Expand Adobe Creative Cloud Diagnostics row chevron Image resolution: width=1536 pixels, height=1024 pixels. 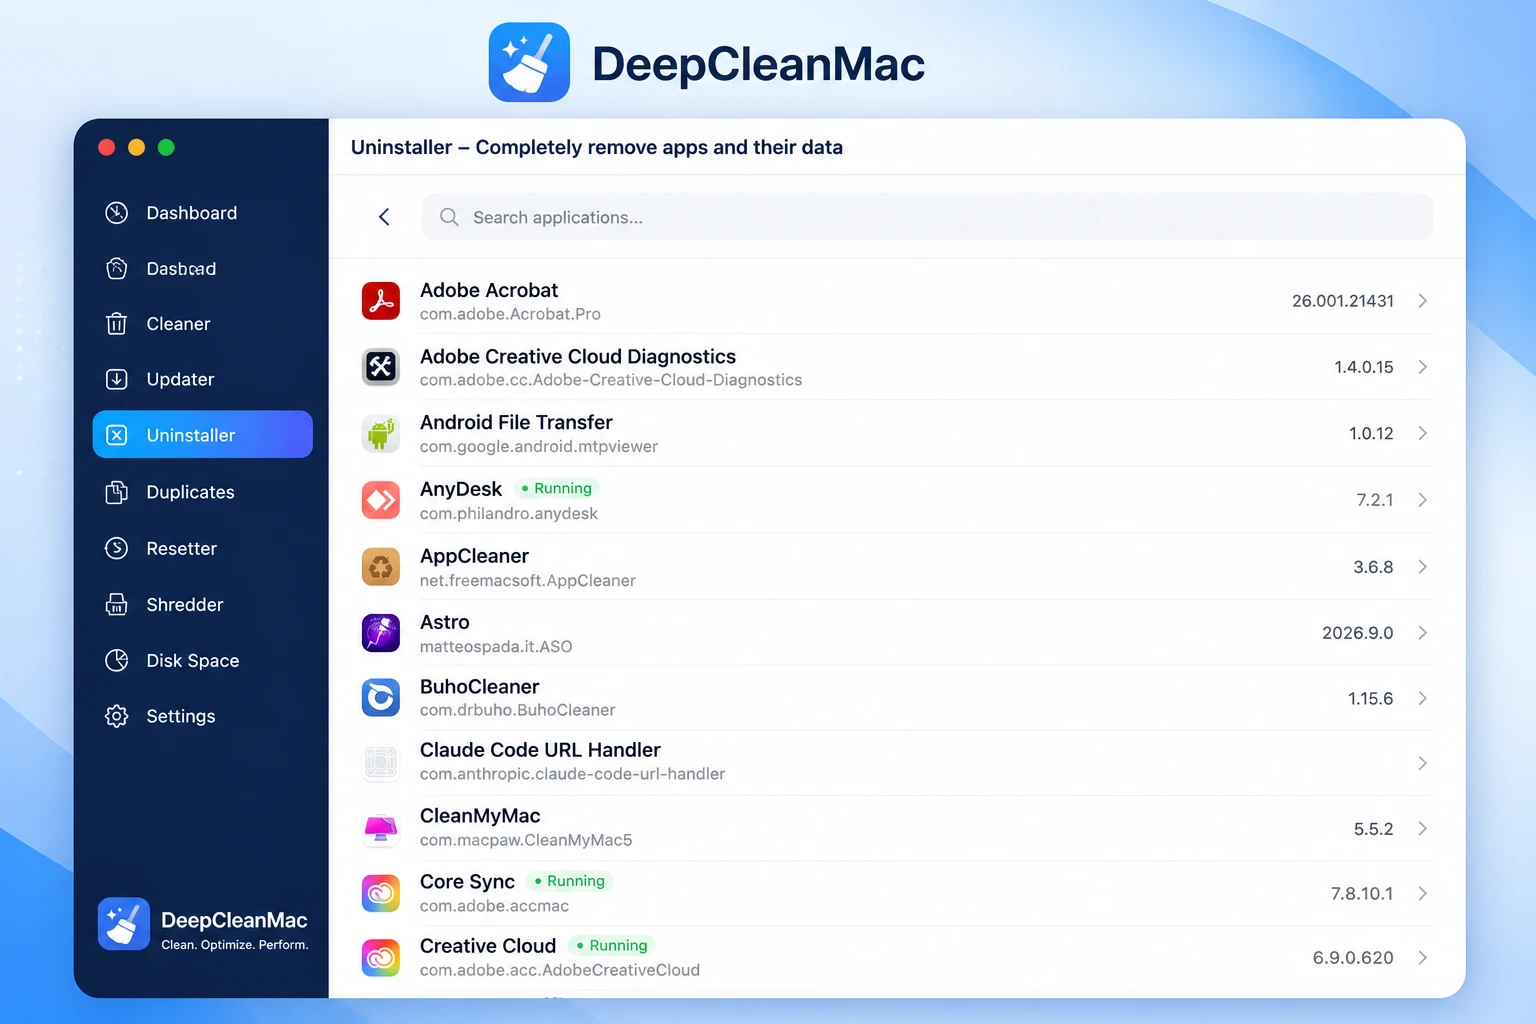pos(1422,367)
